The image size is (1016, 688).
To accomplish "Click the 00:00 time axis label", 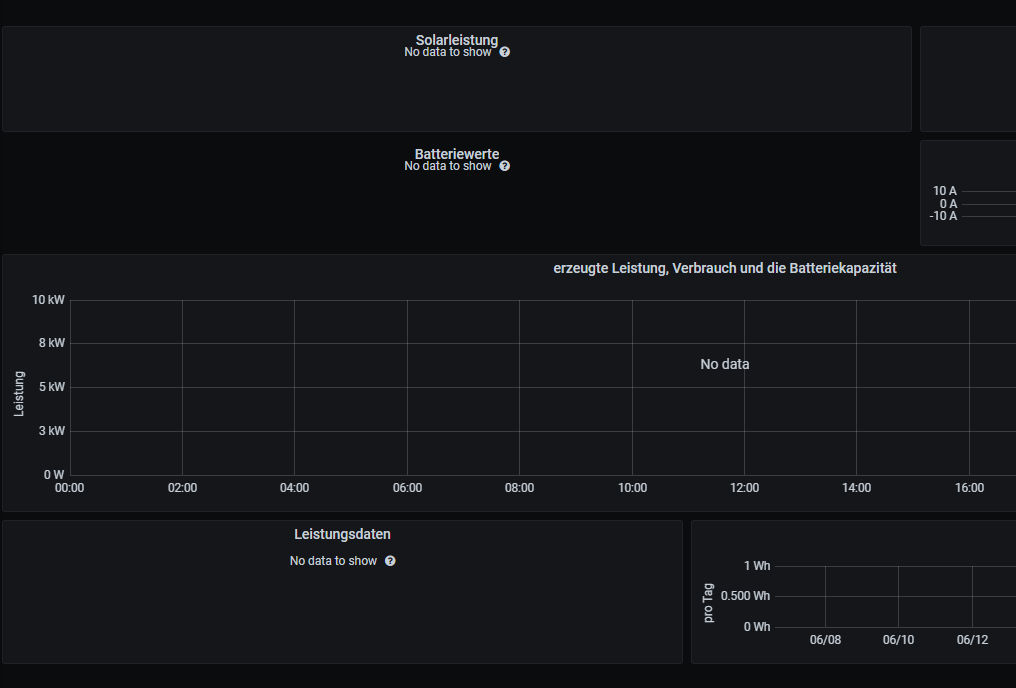I will click(69, 488).
